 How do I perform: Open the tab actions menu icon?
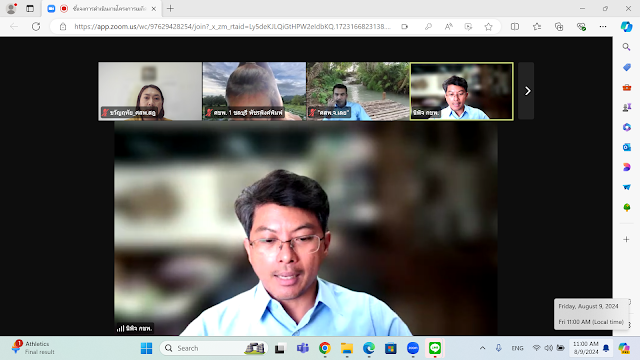click(30, 8)
